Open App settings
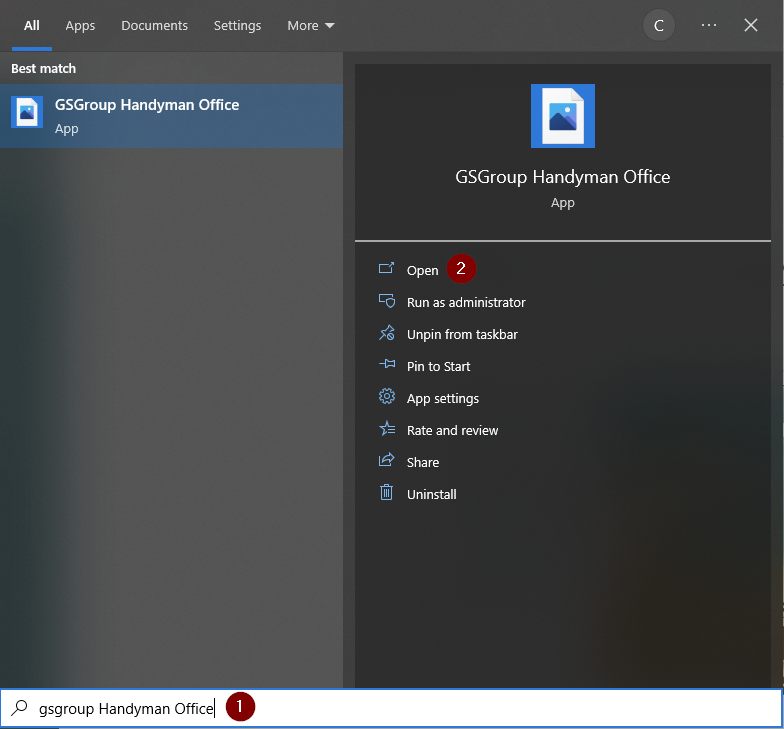The image size is (784, 729). coord(442,398)
